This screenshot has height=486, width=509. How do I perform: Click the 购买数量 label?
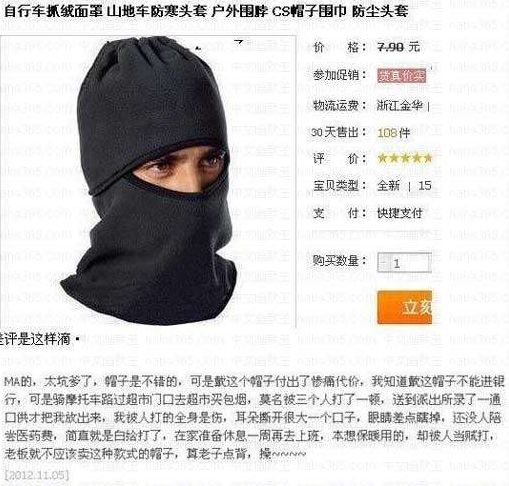[x=335, y=260]
